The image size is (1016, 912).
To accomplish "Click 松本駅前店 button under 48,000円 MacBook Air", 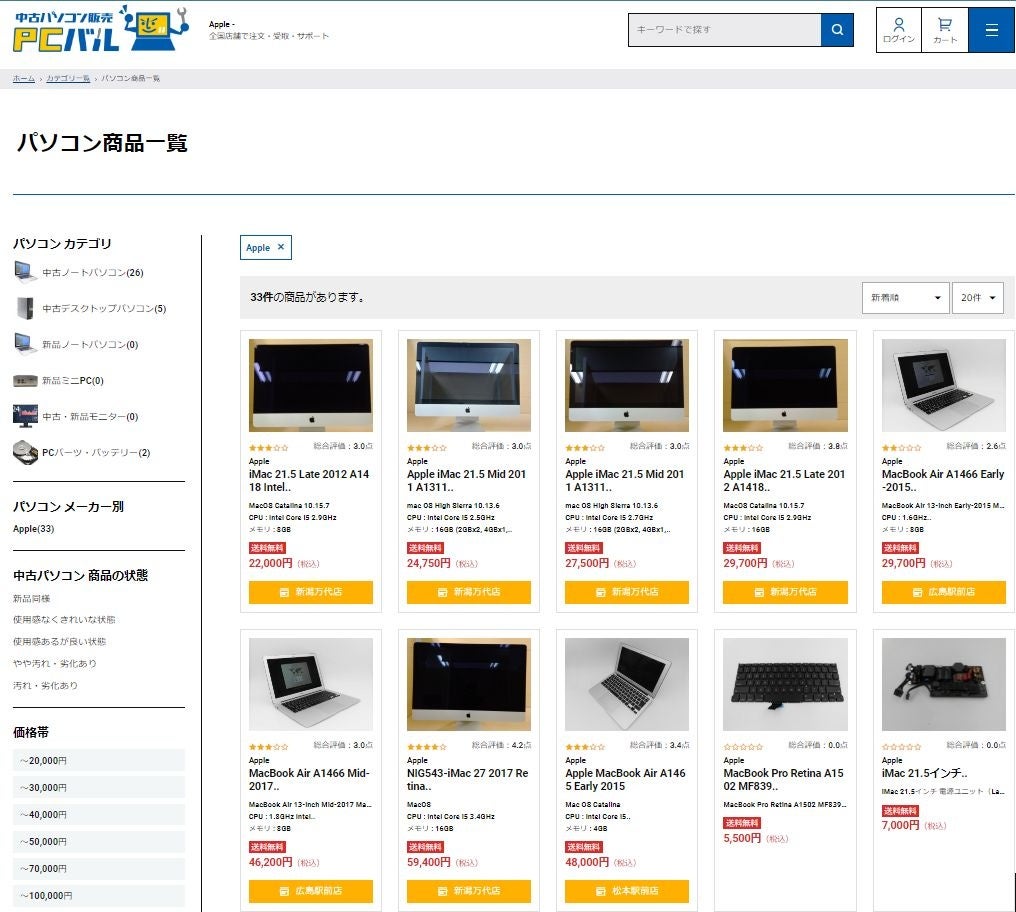I will click(627, 891).
